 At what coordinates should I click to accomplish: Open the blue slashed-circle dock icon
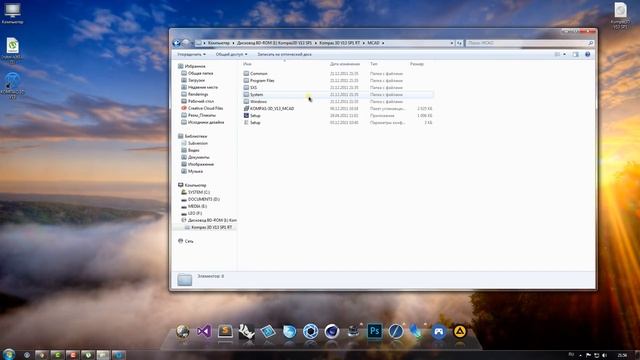coord(396,331)
